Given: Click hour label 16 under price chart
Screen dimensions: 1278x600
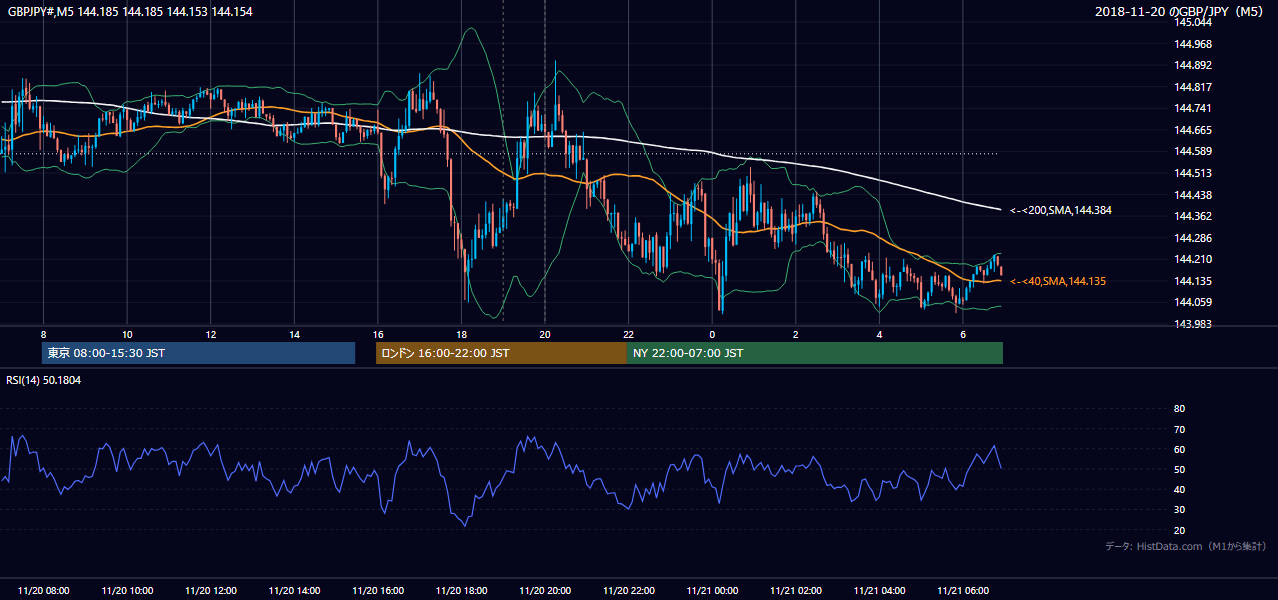Looking at the screenshot, I should 377,334.
